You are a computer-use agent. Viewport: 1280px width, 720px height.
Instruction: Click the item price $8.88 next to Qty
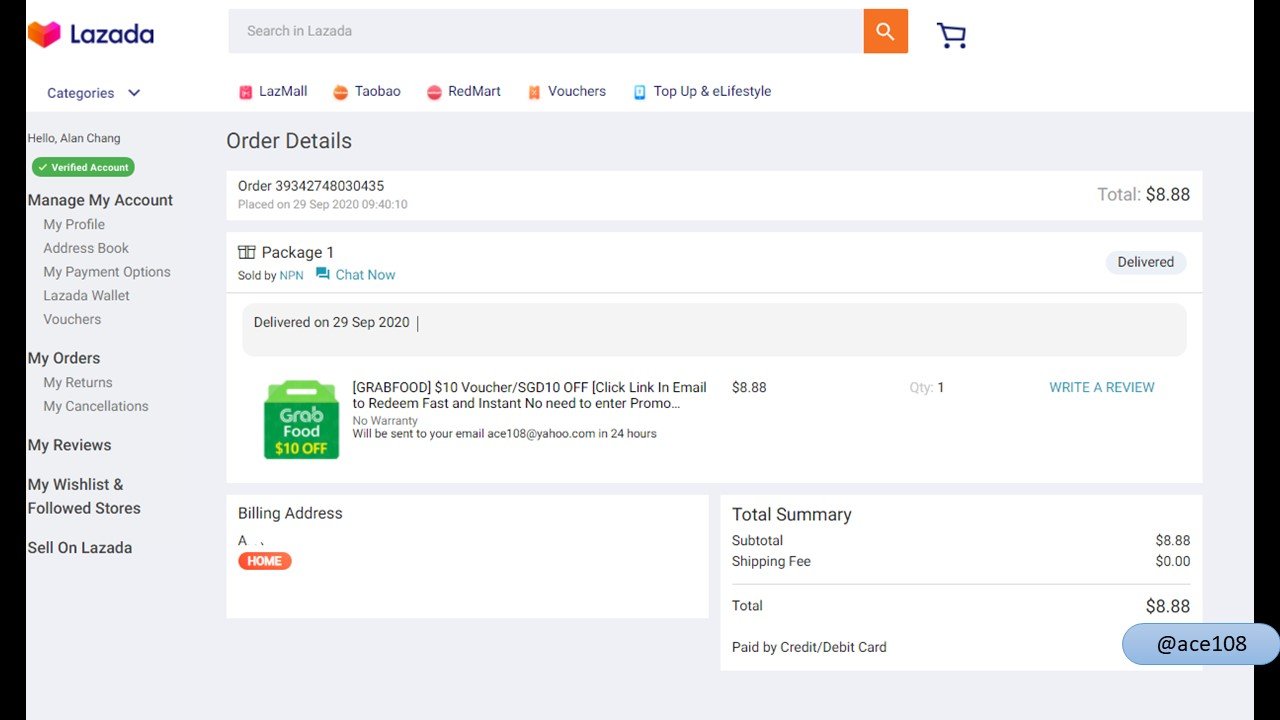(749, 387)
